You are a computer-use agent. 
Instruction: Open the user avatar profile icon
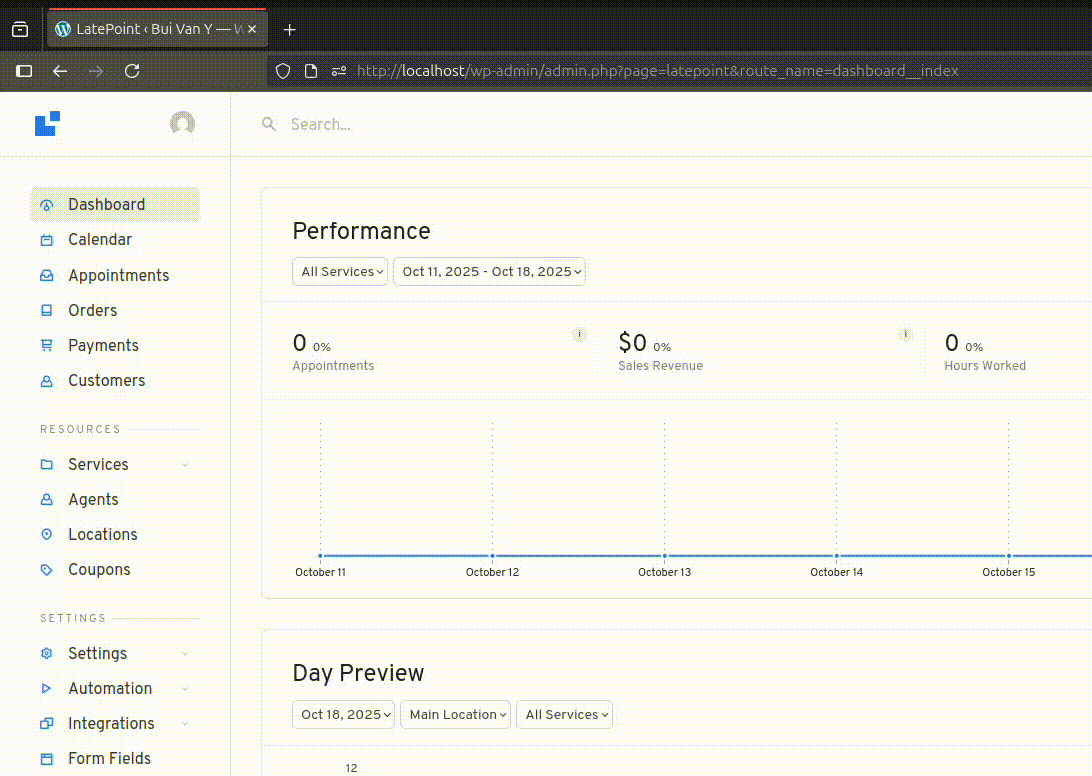[182, 123]
